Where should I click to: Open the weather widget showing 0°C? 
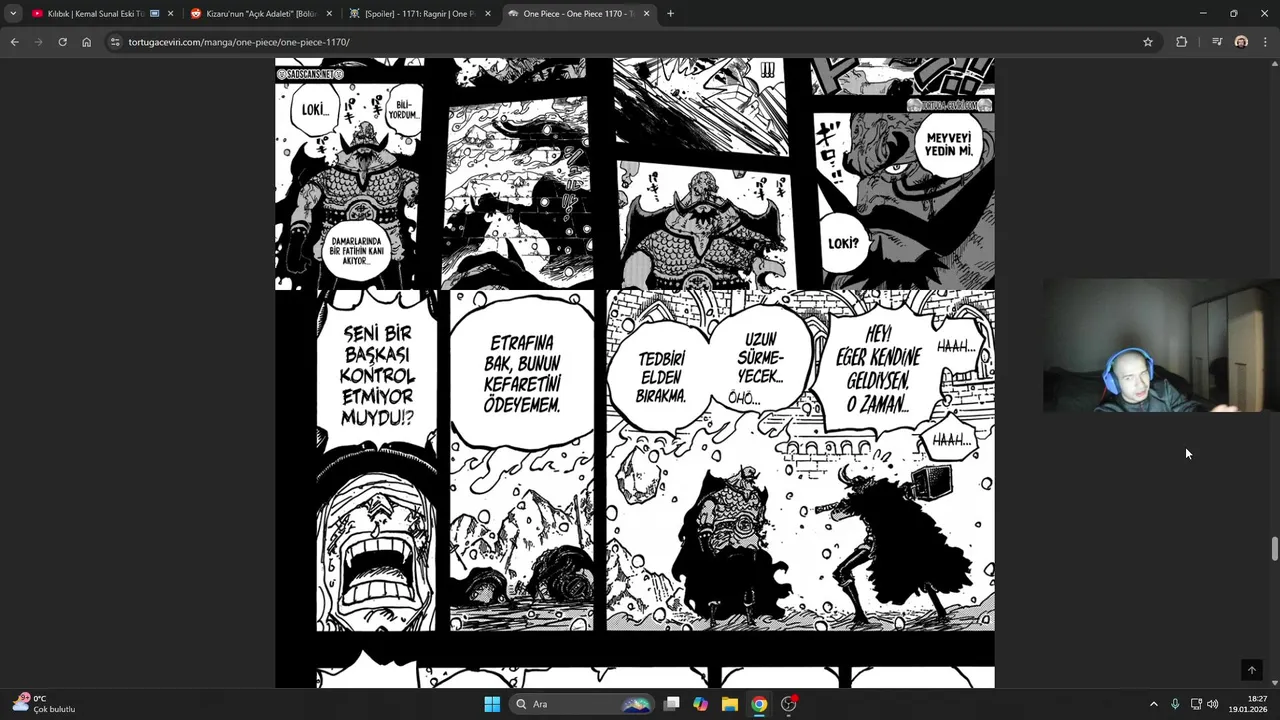tap(44, 704)
